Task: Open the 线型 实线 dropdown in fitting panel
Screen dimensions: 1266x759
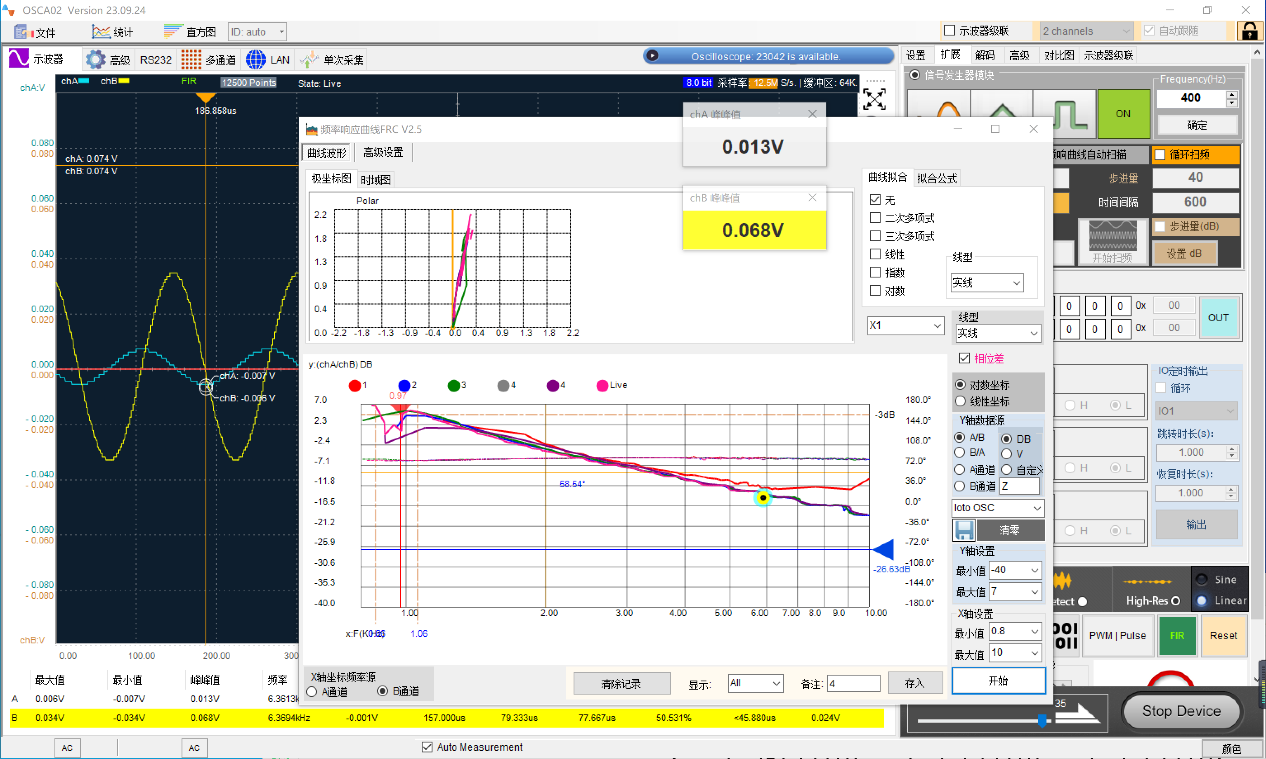Action: 987,283
